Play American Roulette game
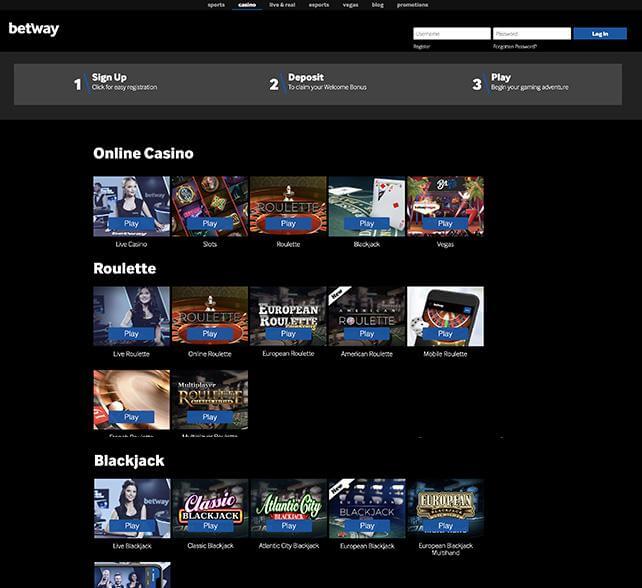 pyautogui.click(x=367, y=334)
